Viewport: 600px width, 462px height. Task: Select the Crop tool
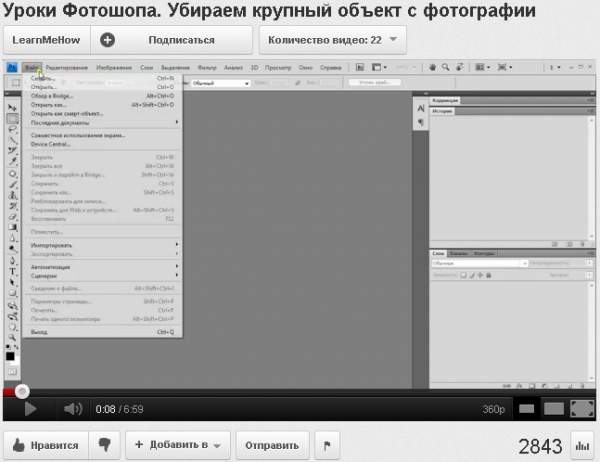tap(12, 150)
